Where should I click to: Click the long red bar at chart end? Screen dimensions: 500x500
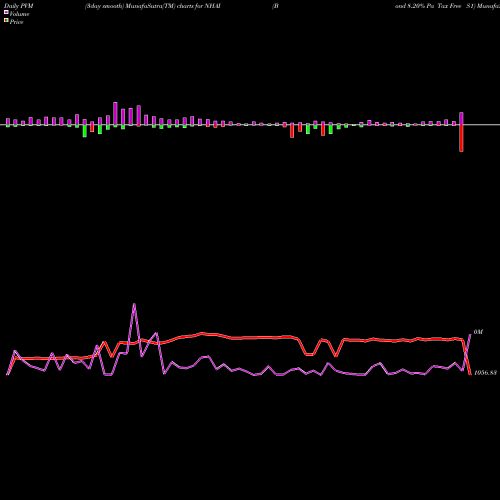(x=461, y=138)
